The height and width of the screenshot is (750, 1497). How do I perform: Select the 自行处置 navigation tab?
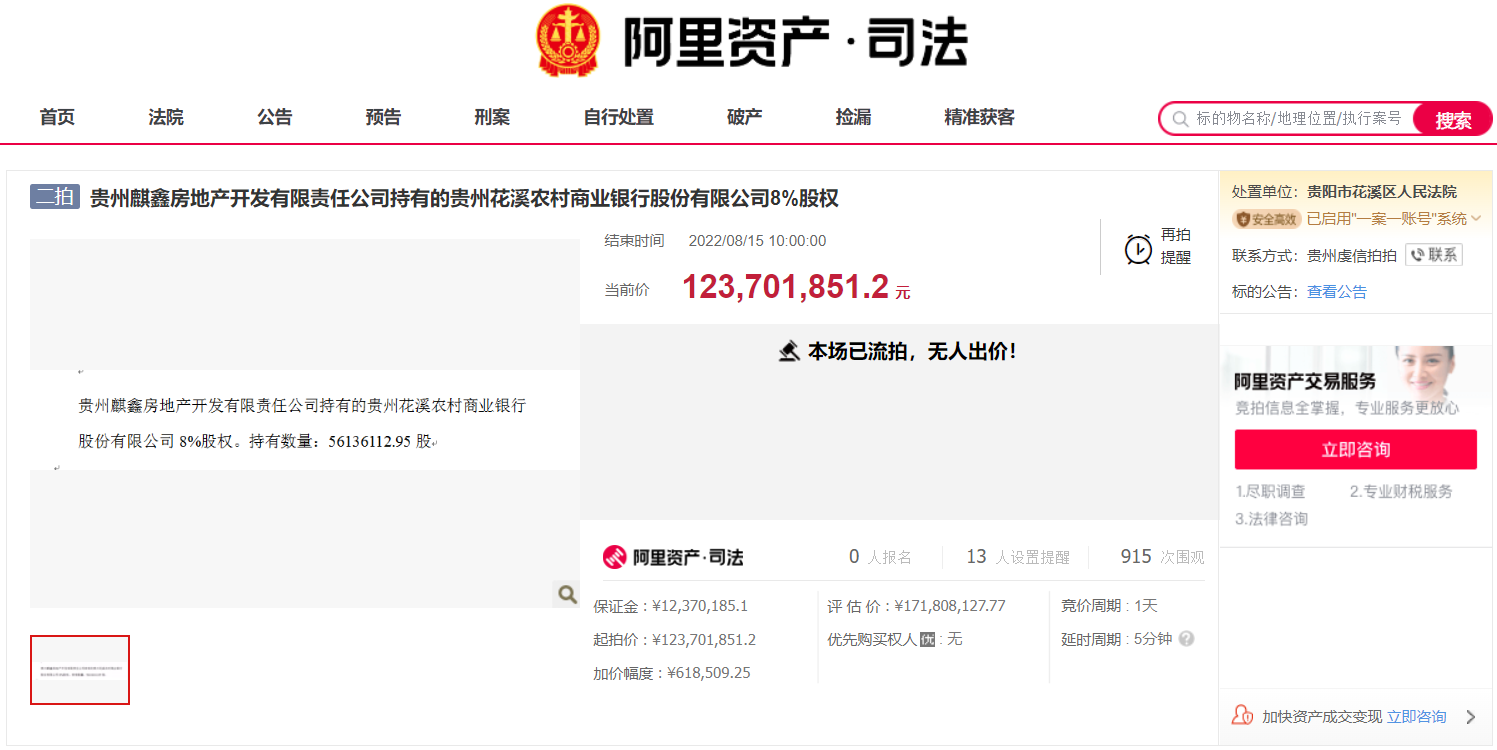click(619, 117)
